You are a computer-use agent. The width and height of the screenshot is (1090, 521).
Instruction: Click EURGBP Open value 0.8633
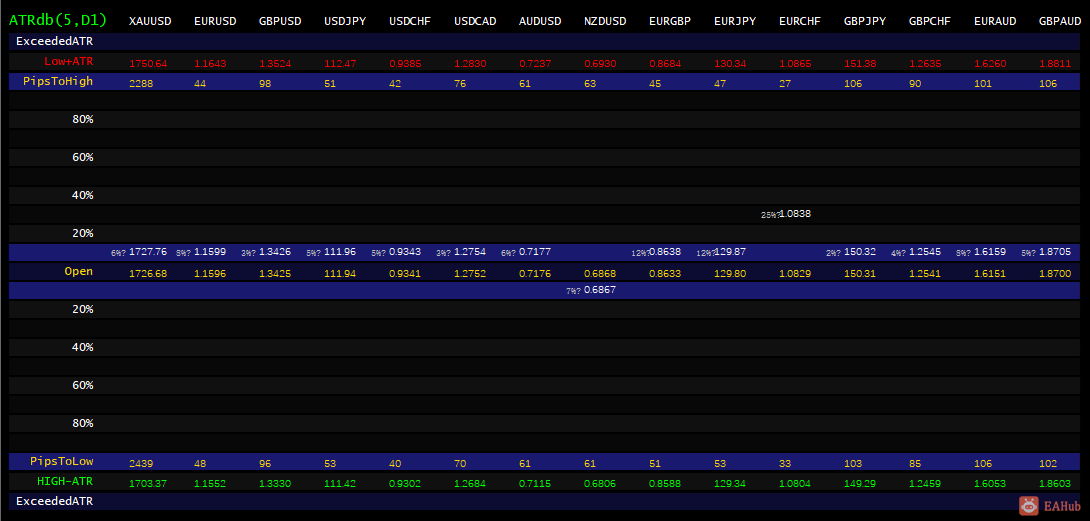(x=665, y=274)
